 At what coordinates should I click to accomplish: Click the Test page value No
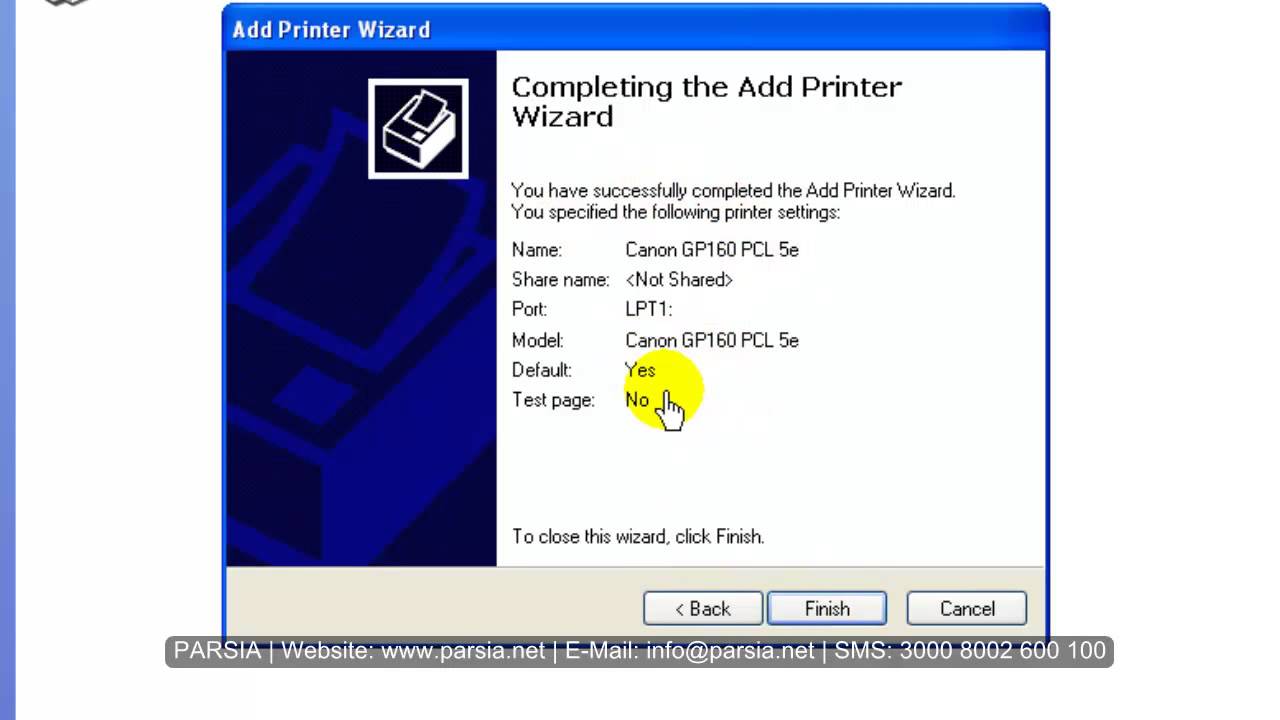tap(637, 400)
